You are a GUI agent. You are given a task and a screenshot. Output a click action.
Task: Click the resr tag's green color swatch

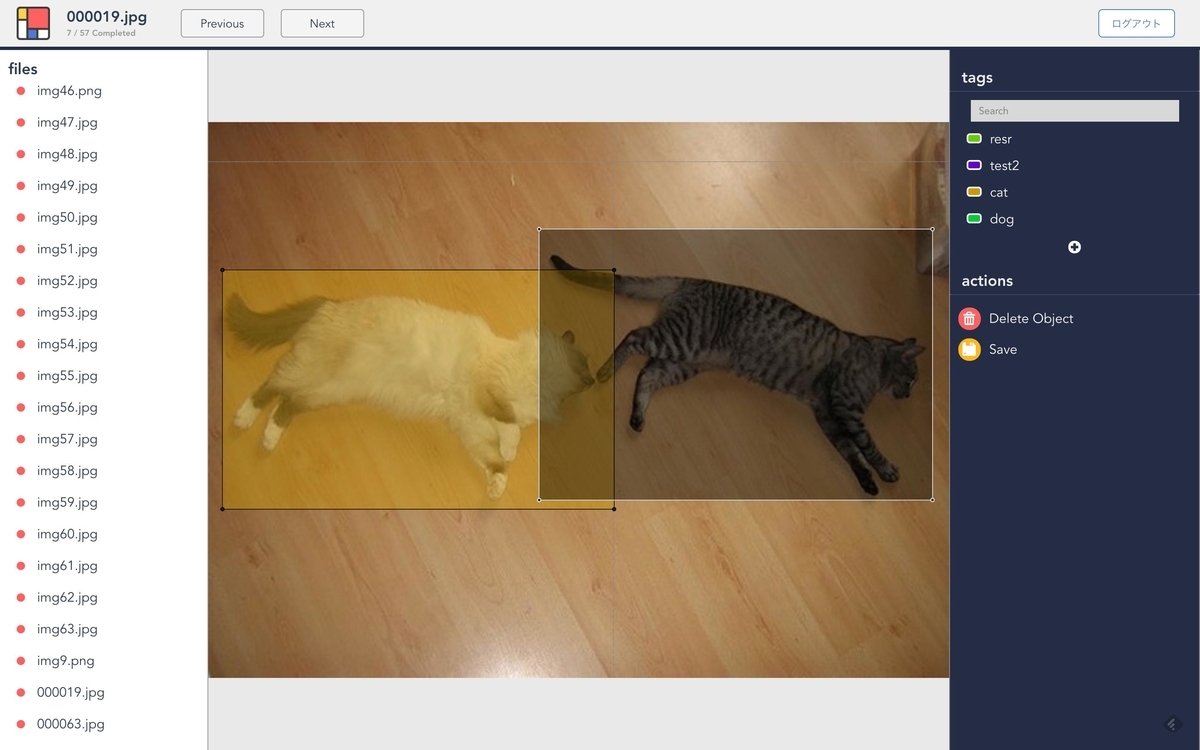point(974,138)
